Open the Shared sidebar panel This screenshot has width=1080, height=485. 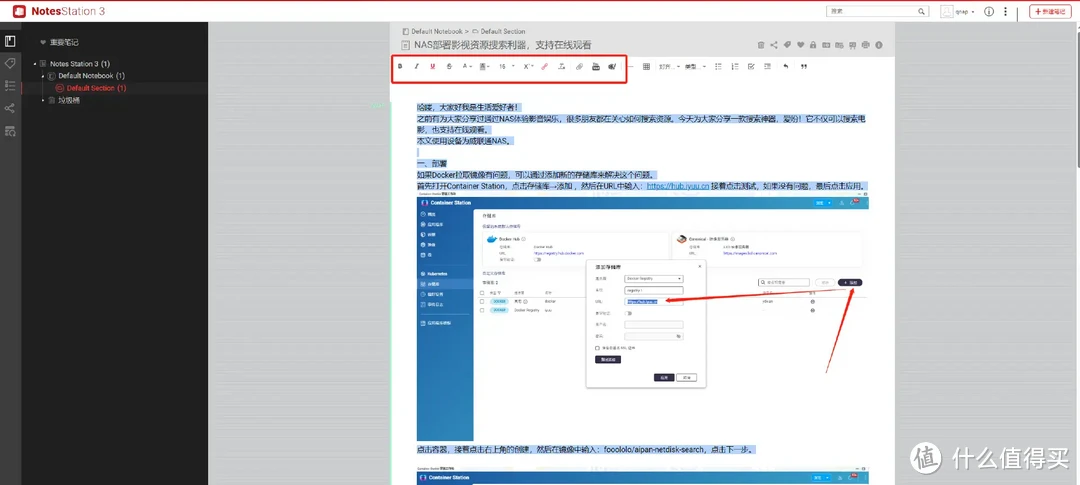(x=10, y=108)
